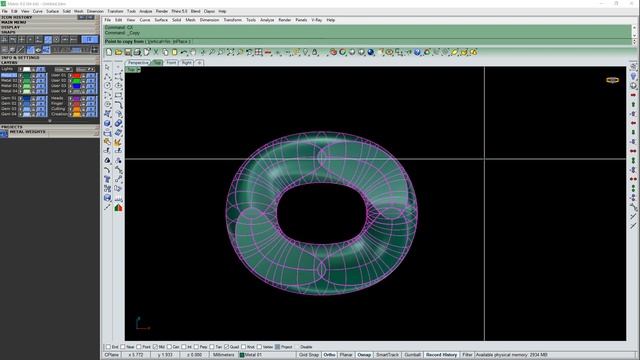640x360 pixels.
Task: Expand the INFO & SETTINGS panel header
Action: pyautogui.click(x=49, y=58)
